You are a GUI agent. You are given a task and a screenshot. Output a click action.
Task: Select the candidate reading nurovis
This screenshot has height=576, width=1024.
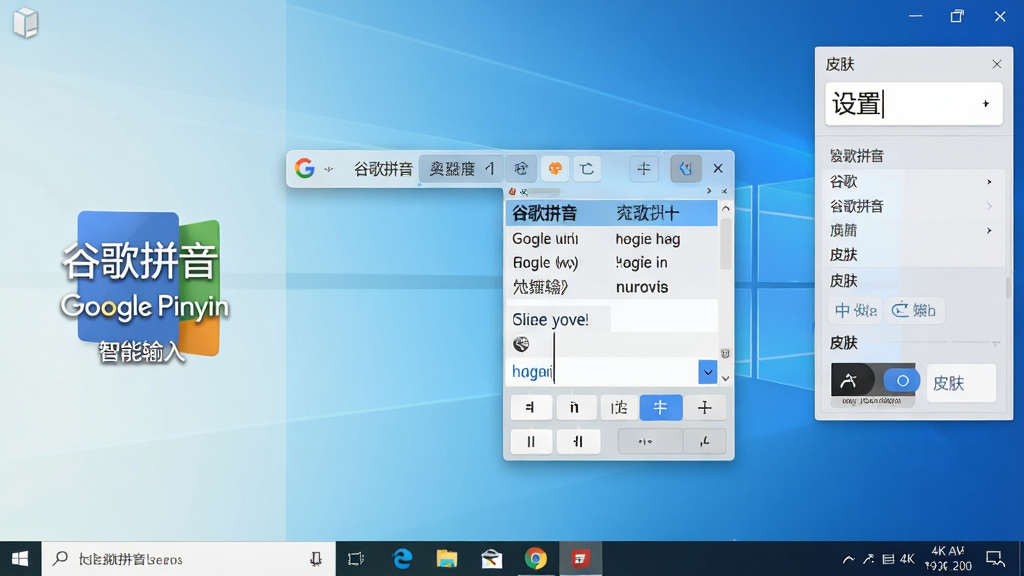(x=642, y=287)
